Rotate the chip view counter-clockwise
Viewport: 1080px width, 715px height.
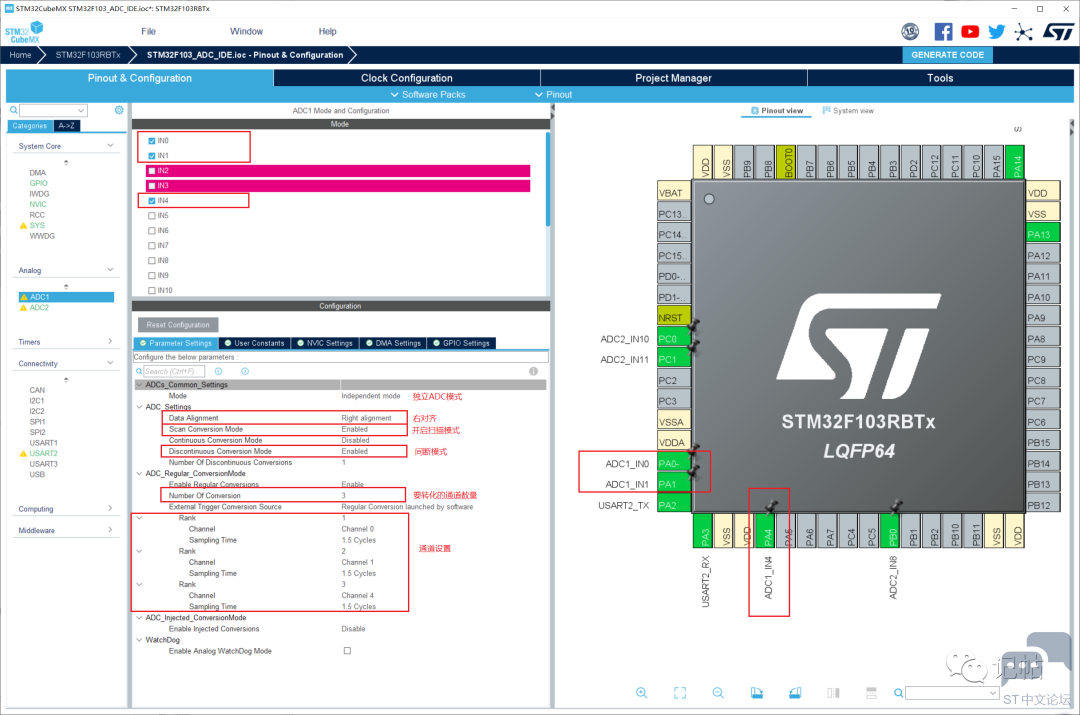[x=795, y=693]
